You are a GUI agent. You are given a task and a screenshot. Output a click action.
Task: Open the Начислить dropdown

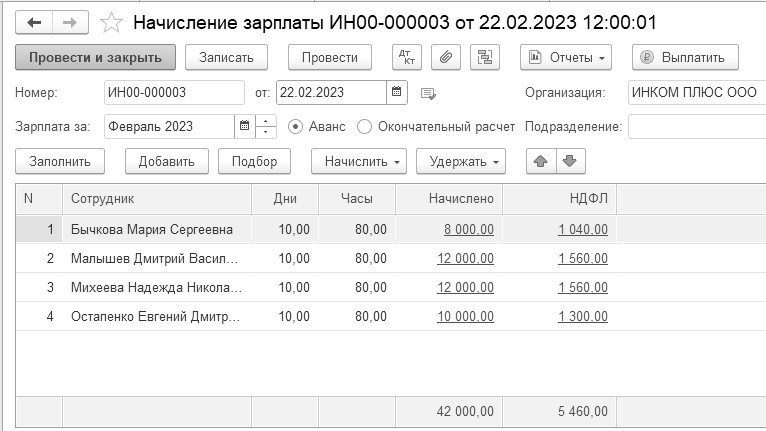pos(360,160)
